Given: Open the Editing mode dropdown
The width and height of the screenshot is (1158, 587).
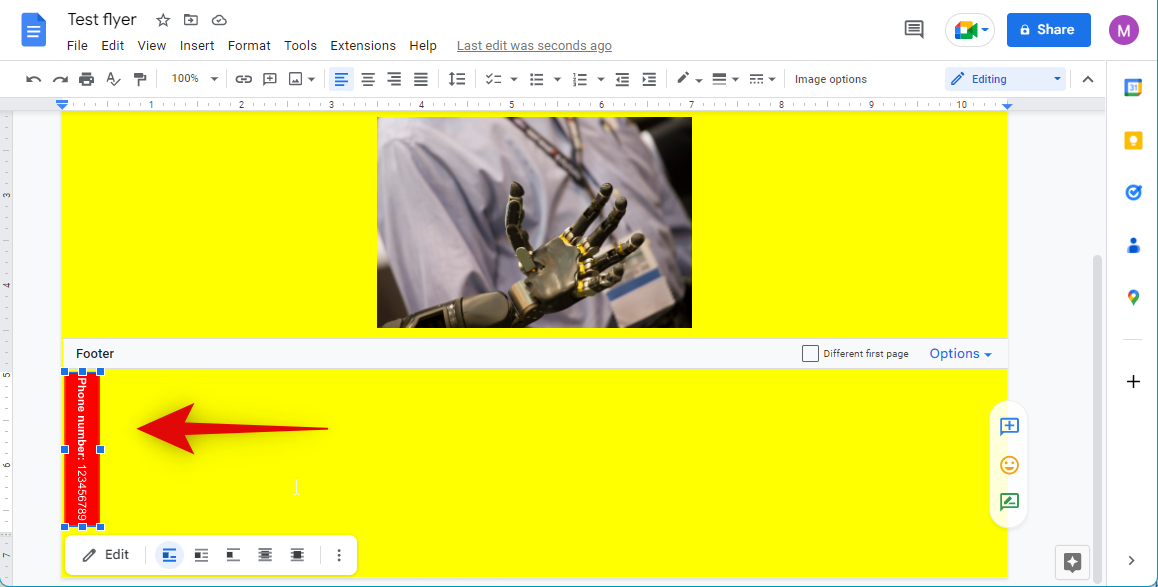Looking at the screenshot, I should point(1004,79).
